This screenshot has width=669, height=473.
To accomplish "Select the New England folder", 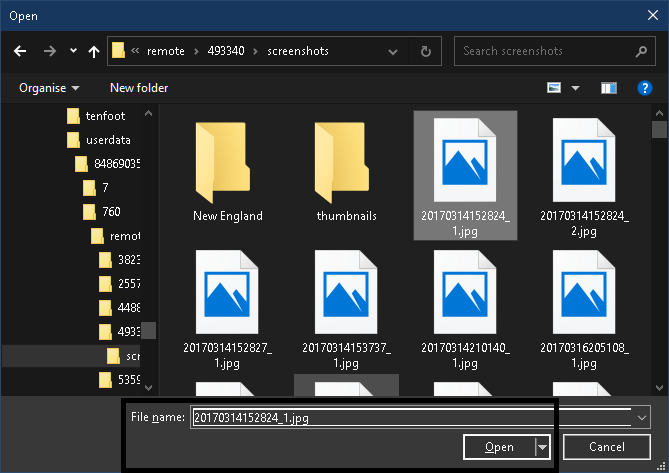I will click(x=227, y=172).
